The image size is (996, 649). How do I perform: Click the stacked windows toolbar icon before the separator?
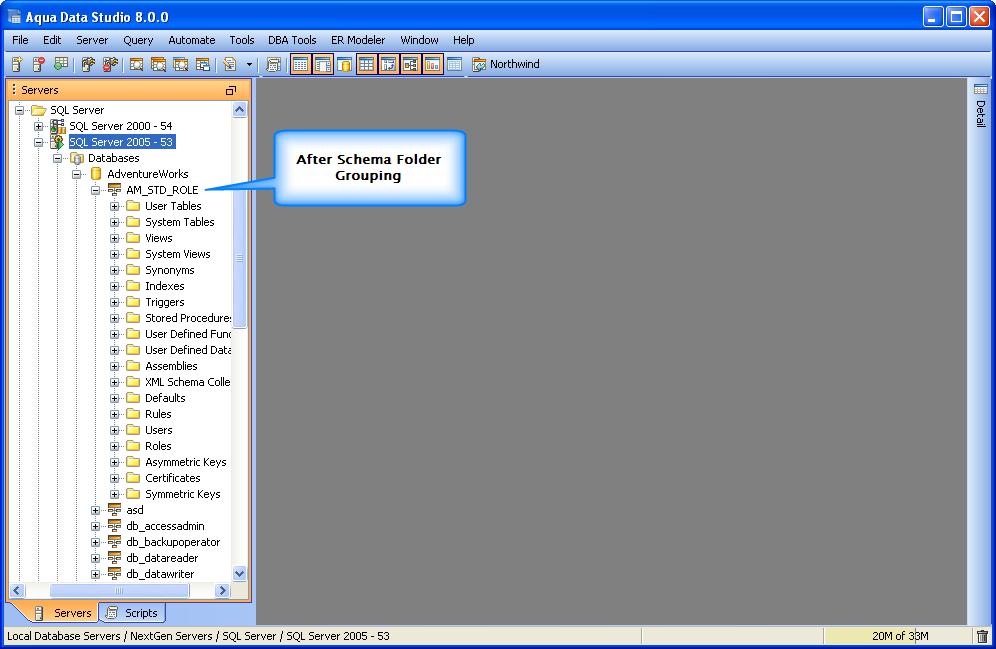coord(203,64)
